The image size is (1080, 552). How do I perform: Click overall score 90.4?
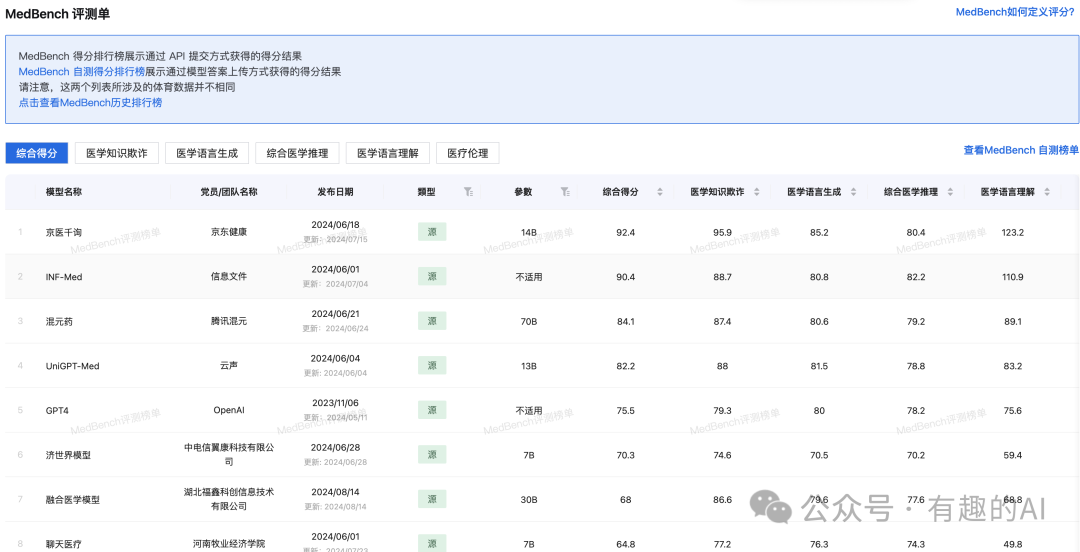pyautogui.click(x=625, y=277)
